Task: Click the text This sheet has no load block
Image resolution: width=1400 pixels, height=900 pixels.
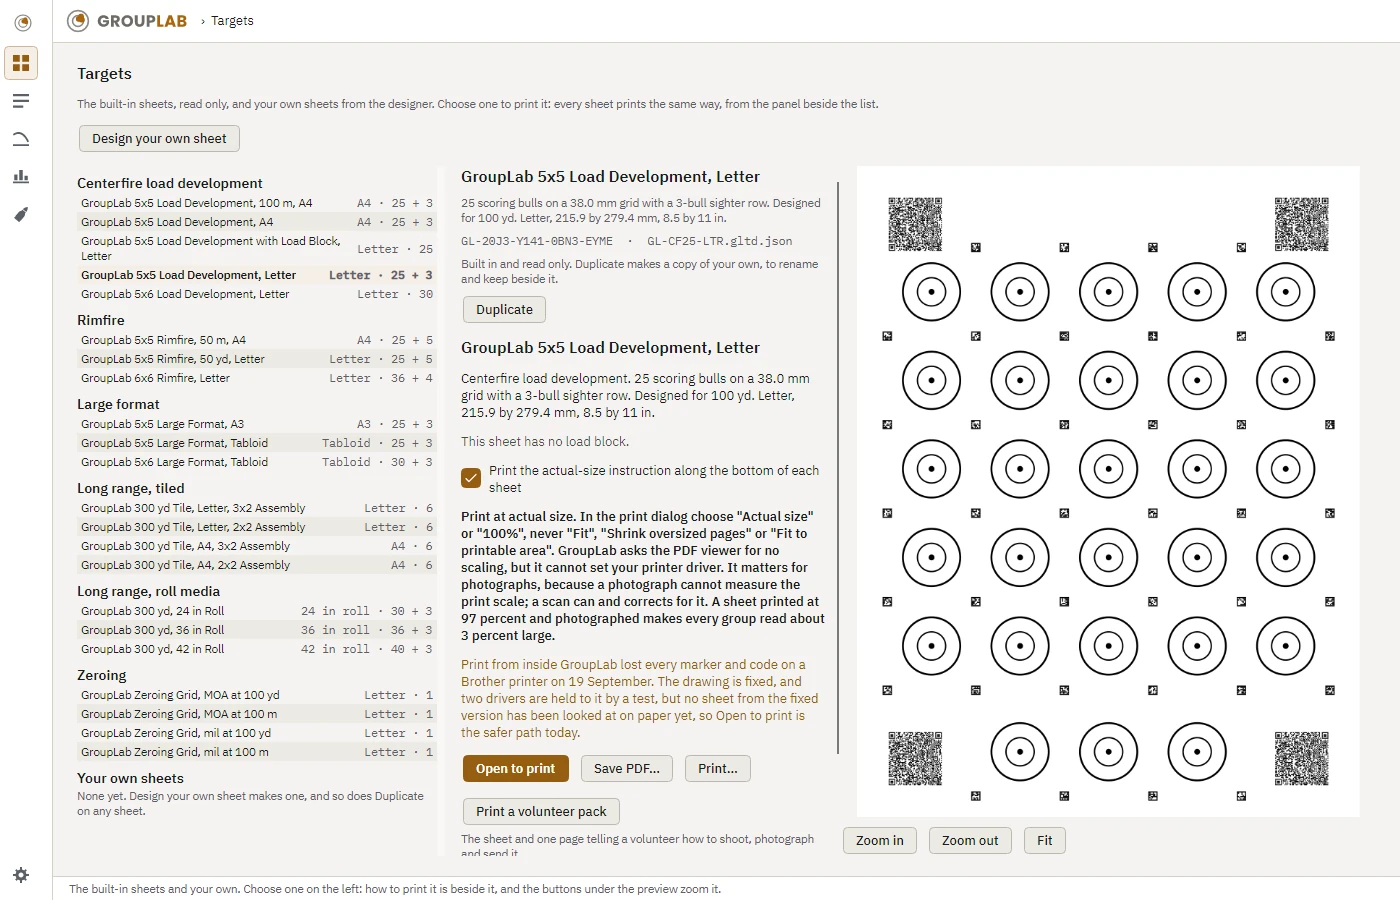Action: point(545,441)
